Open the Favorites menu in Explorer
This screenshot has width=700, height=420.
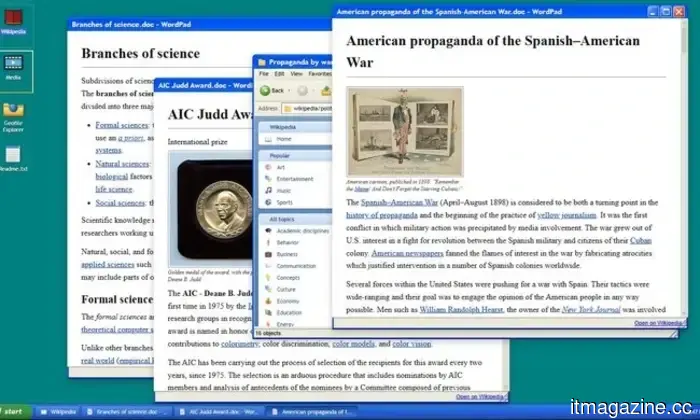point(320,74)
